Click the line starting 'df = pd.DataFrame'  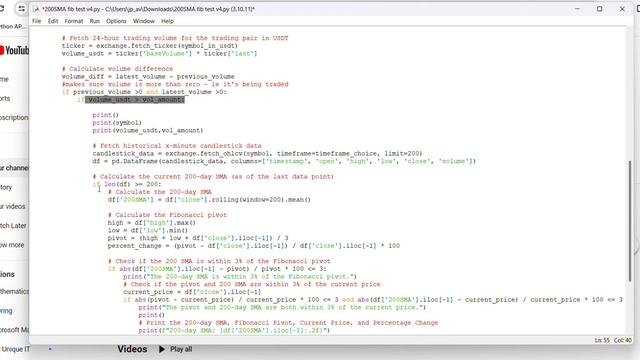[x=284, y=161]
